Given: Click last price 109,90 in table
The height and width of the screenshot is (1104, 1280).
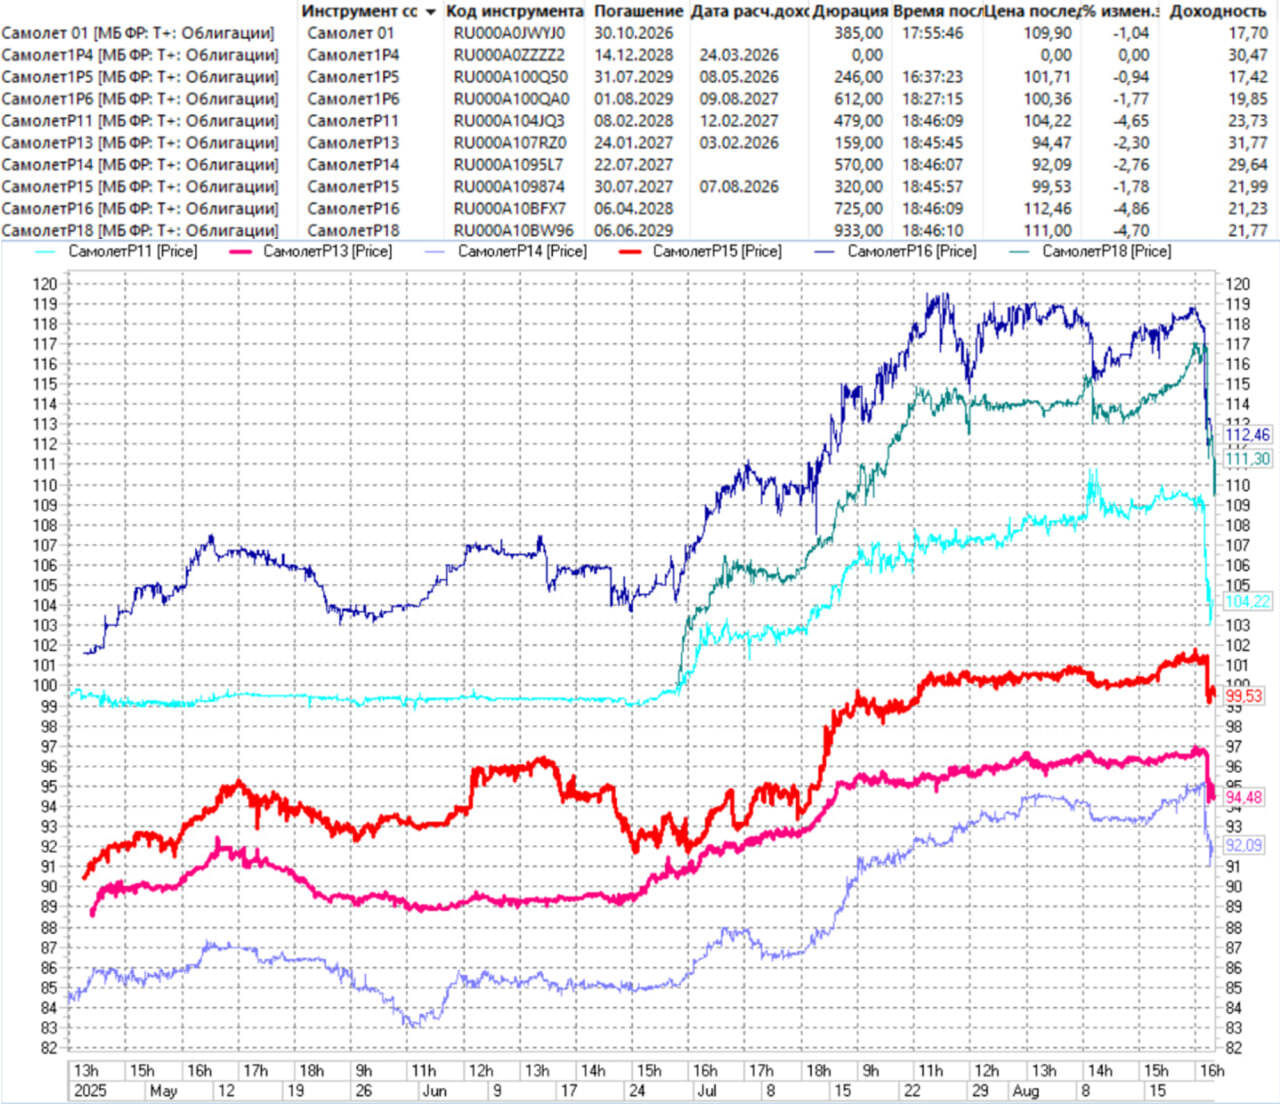Looking at the screenshot, I should [x=1048, y=33].
